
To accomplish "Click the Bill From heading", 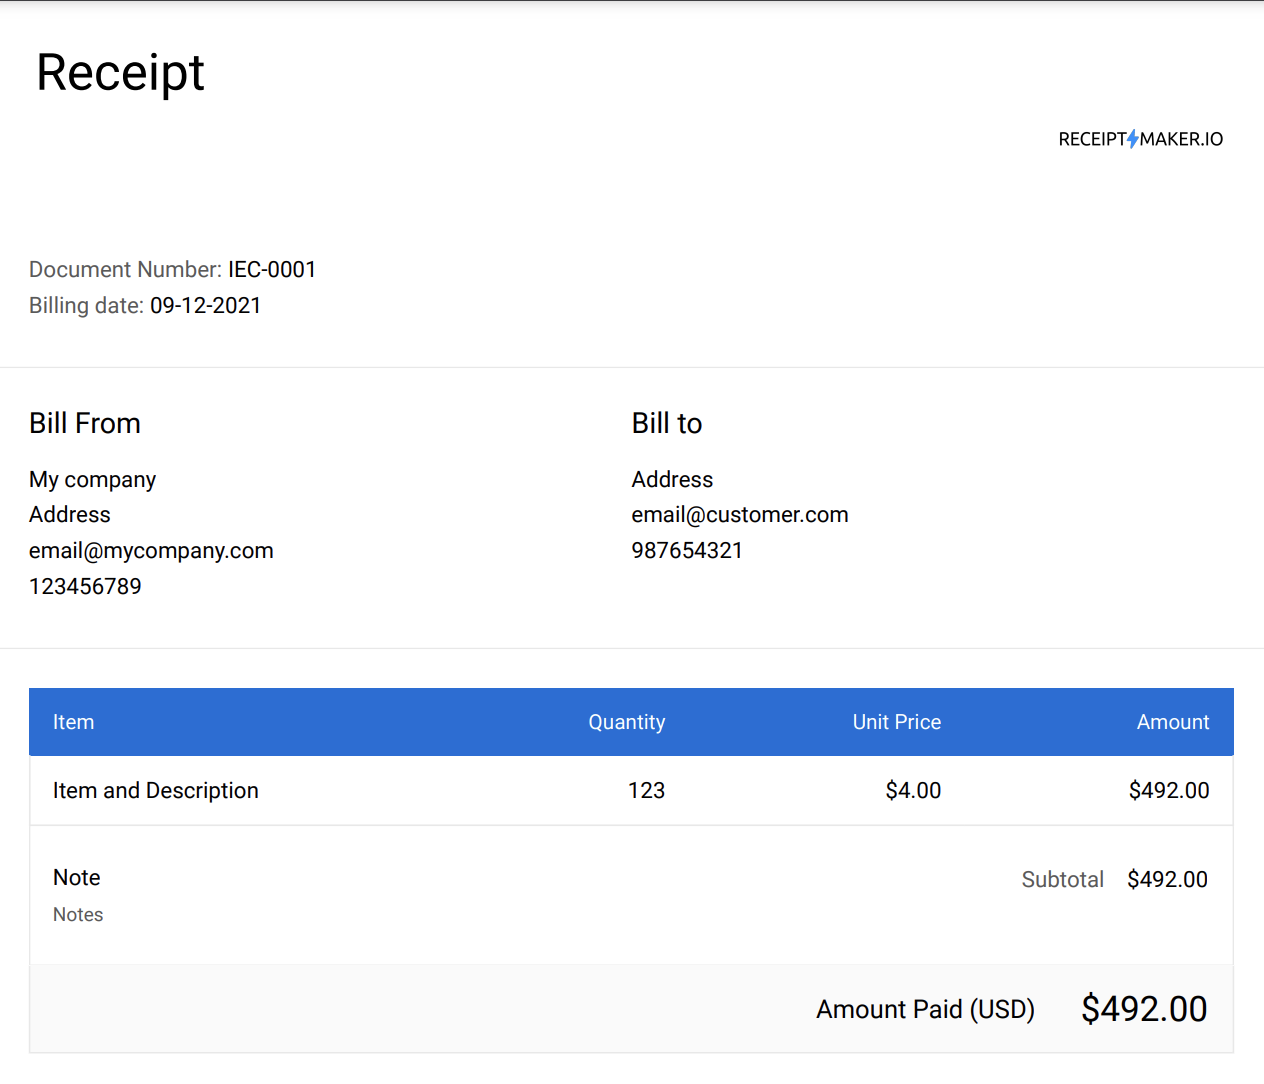I will tap(85, 423).
